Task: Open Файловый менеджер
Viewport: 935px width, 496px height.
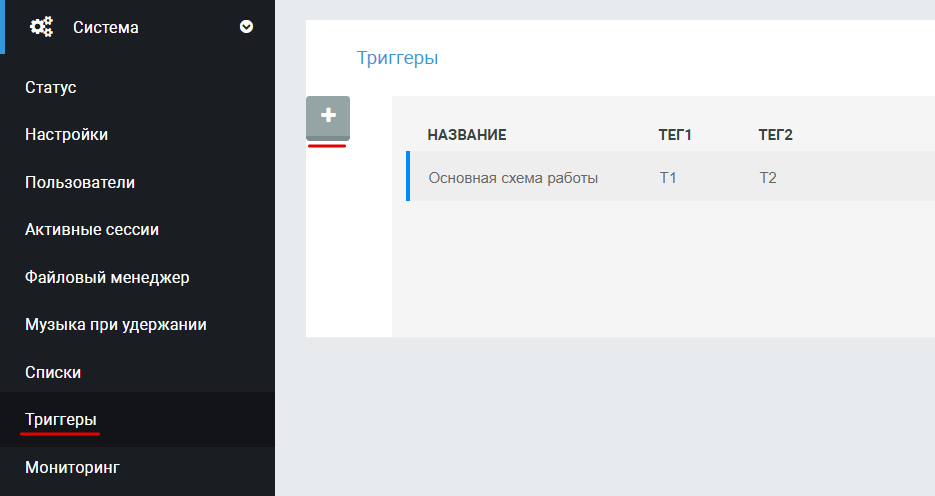Action: [107, 277]
